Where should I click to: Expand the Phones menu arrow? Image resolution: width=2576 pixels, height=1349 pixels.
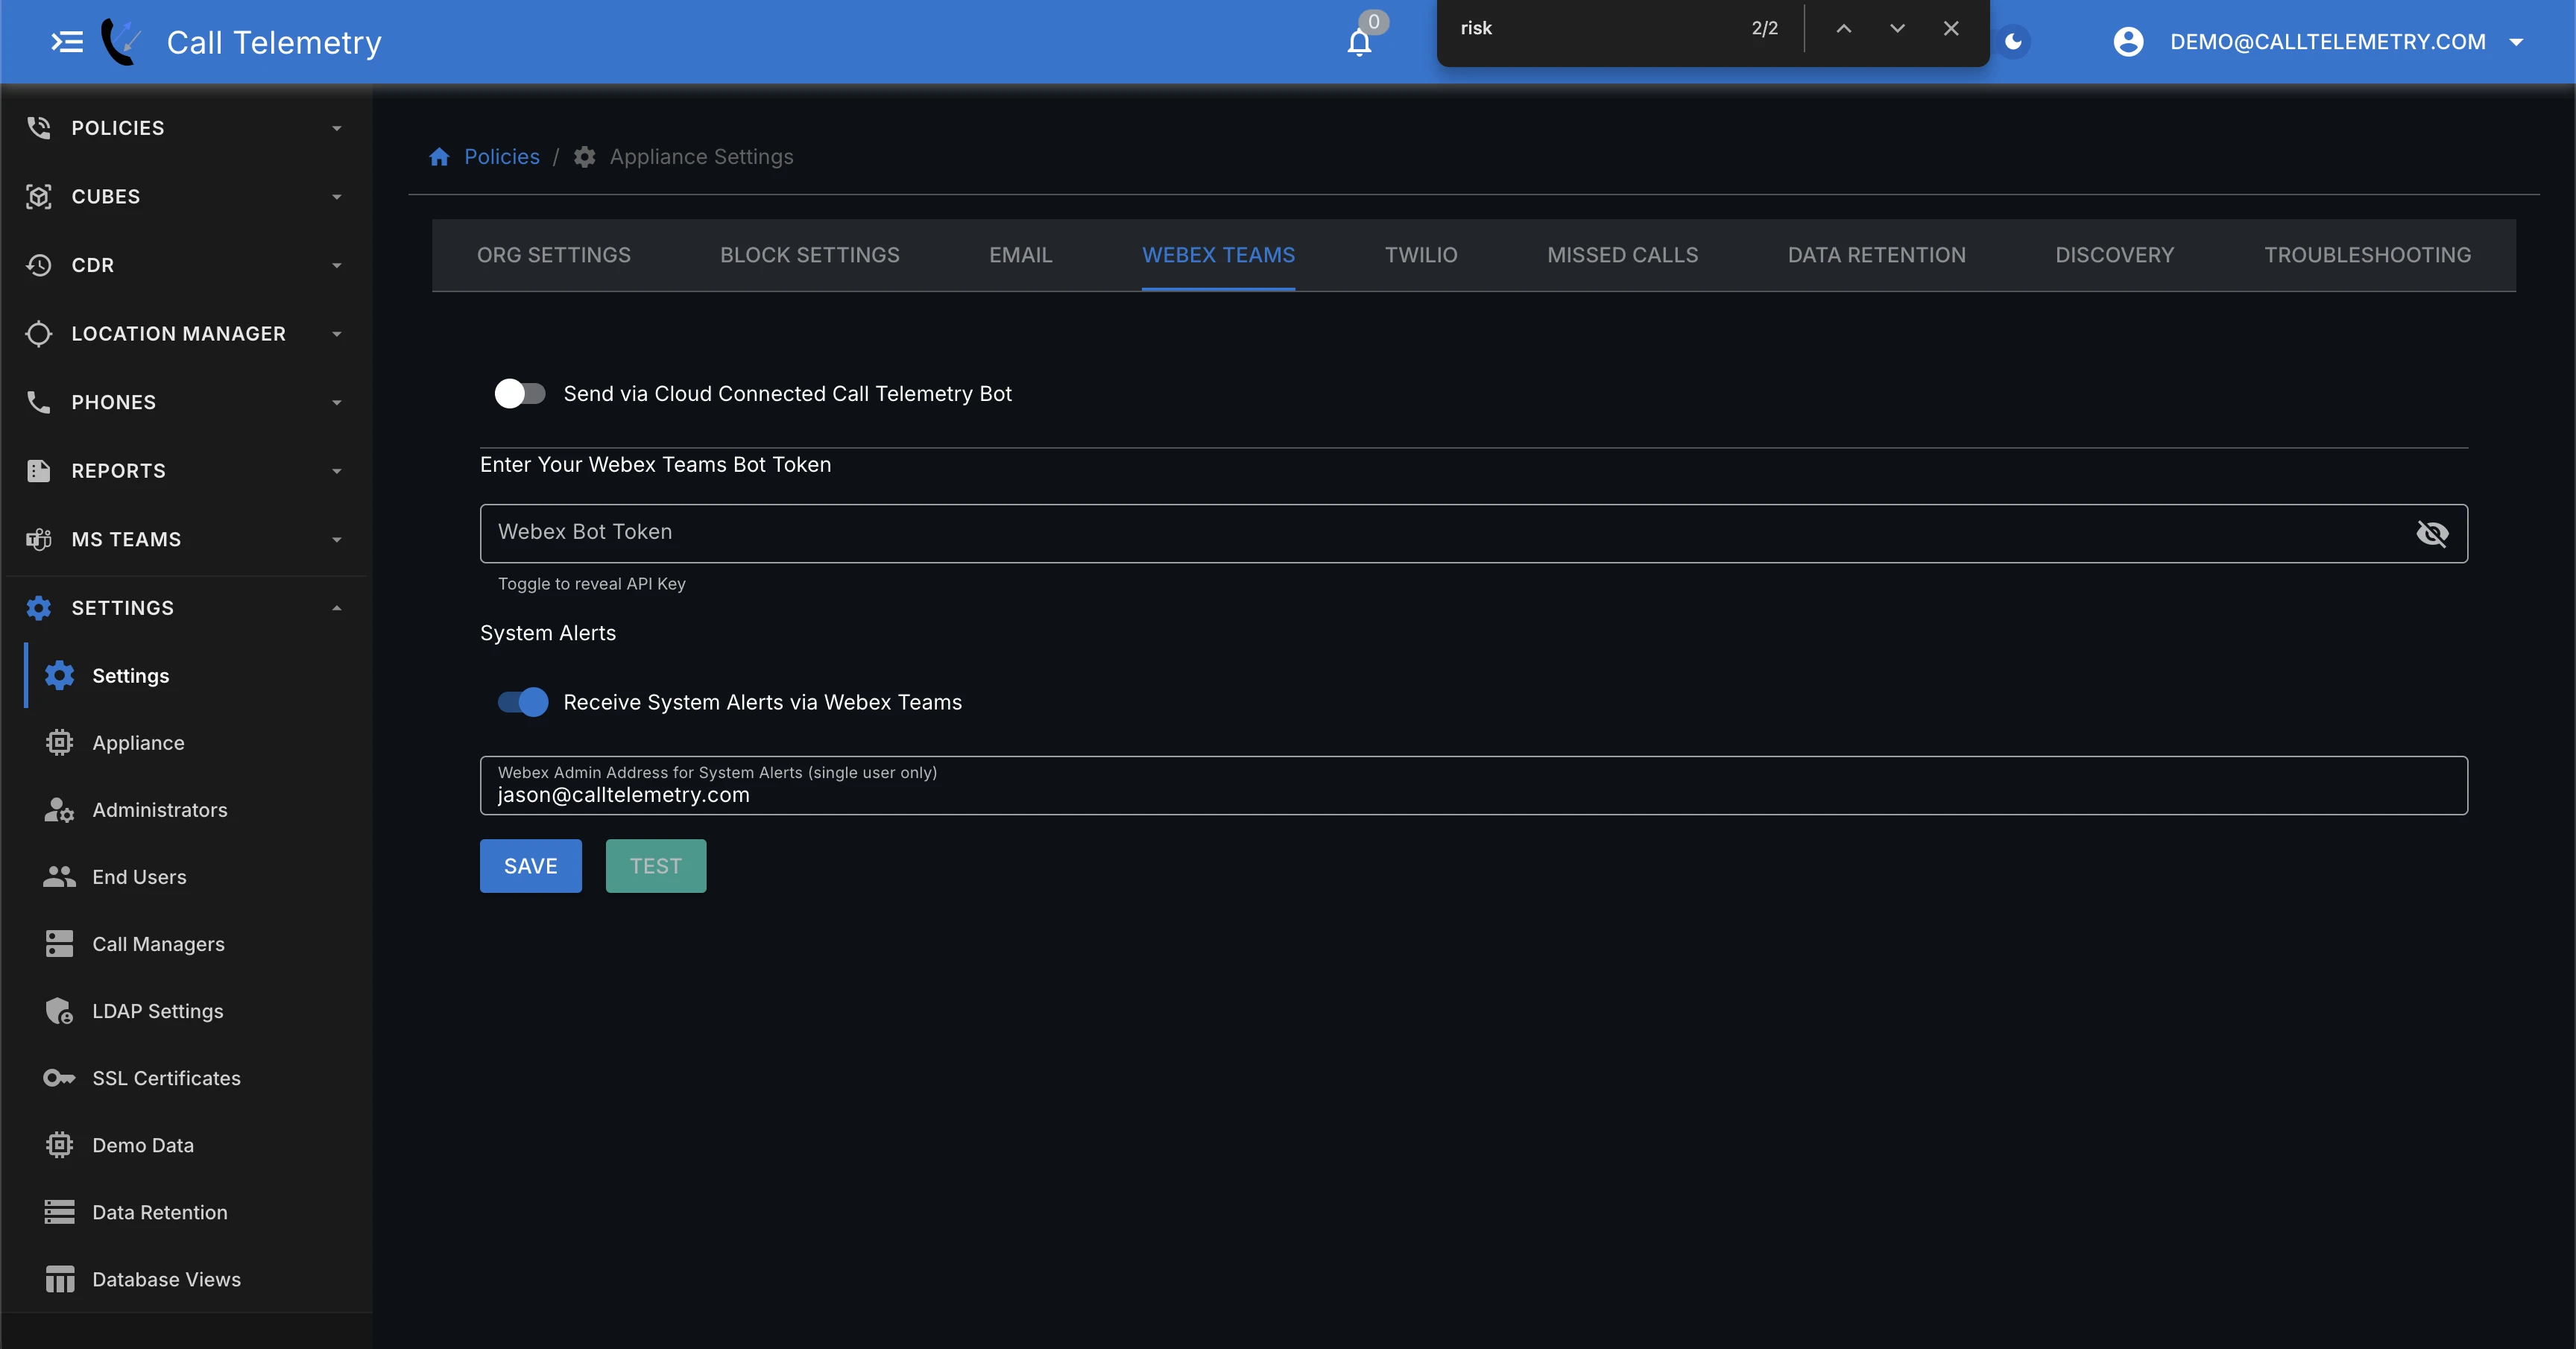pos(337,402)
